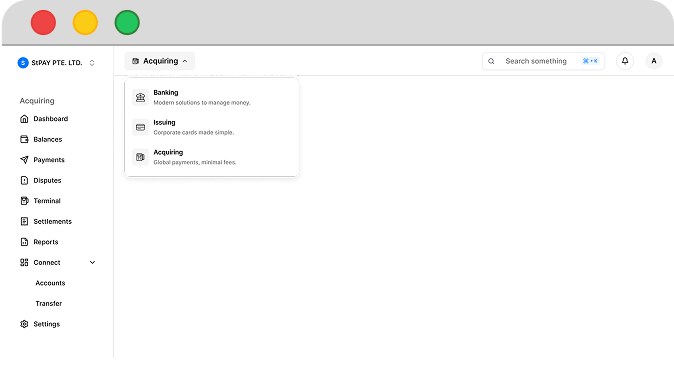Click the Acquiring icon in the top switcher
Screen dimensions: 674x372
pos(135,61)
